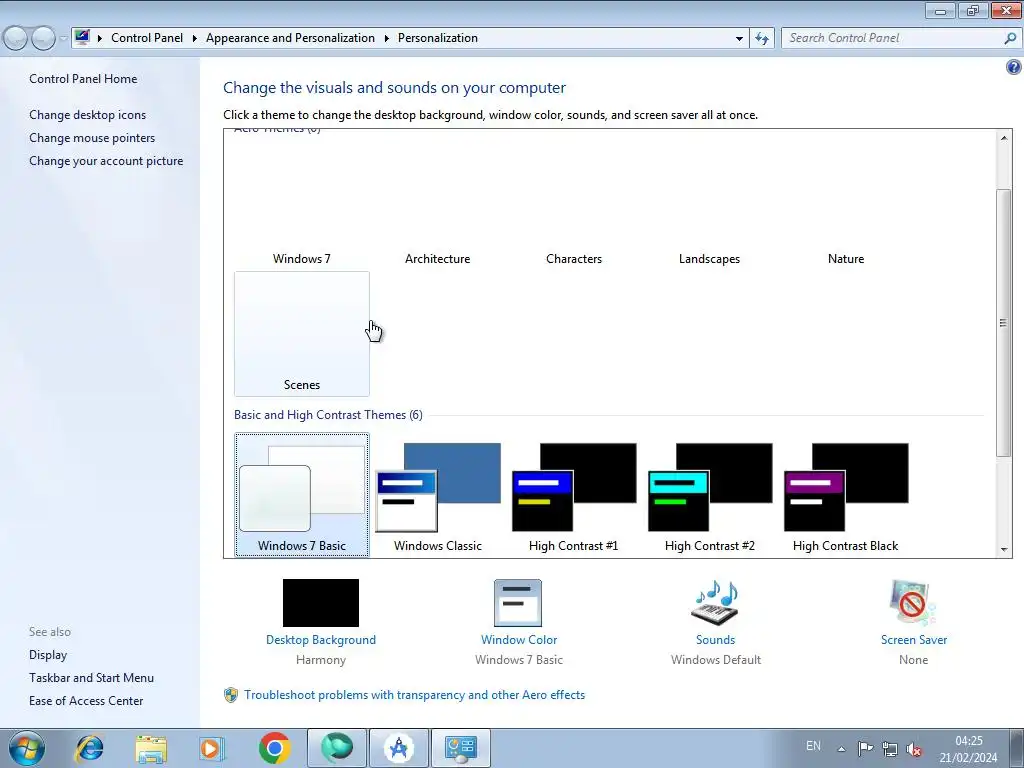Click the Control Panel taskbar button

[x=461, y=748]
